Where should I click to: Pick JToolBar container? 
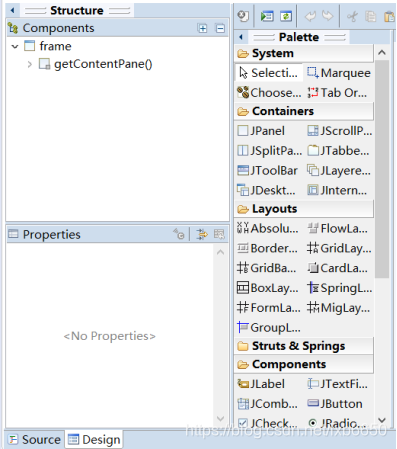[x=267, y=170]
